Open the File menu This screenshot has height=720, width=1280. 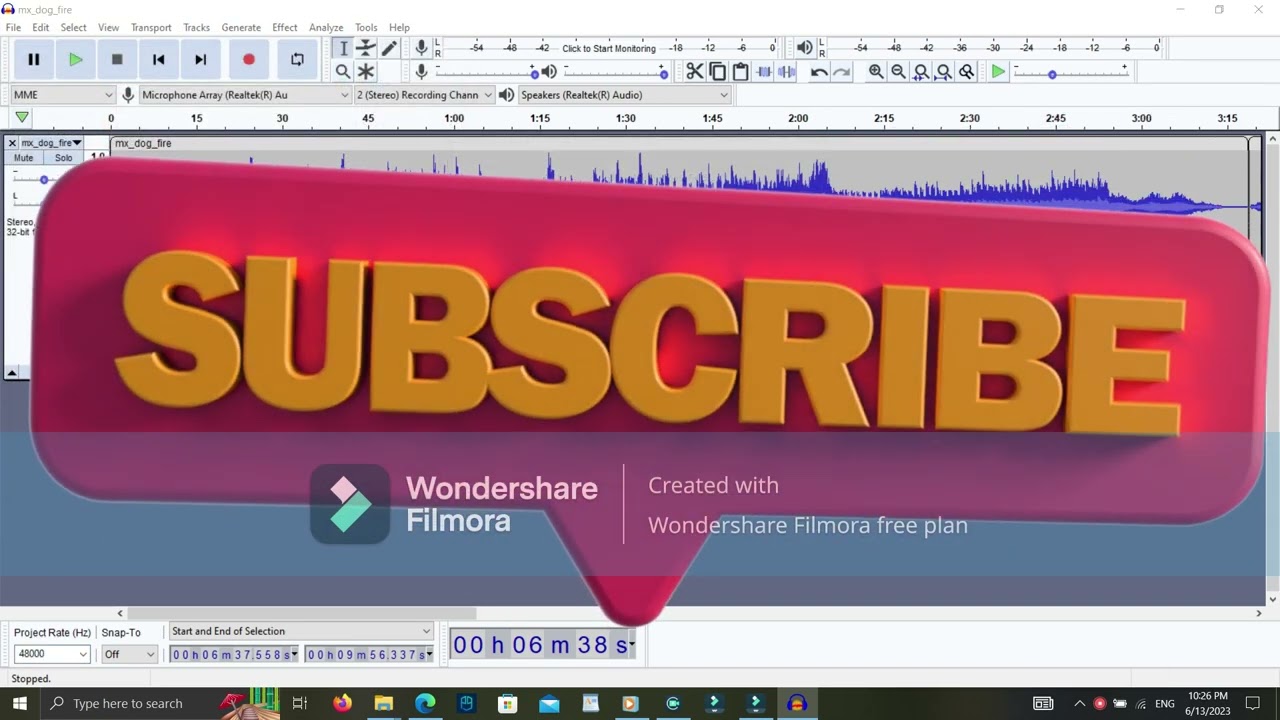click(x=13, y=27)
